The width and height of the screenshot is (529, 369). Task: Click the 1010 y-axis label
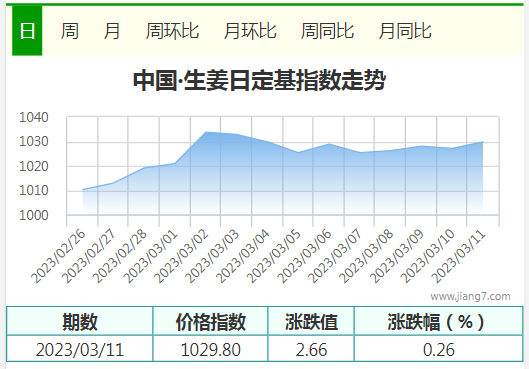[34, 191]
